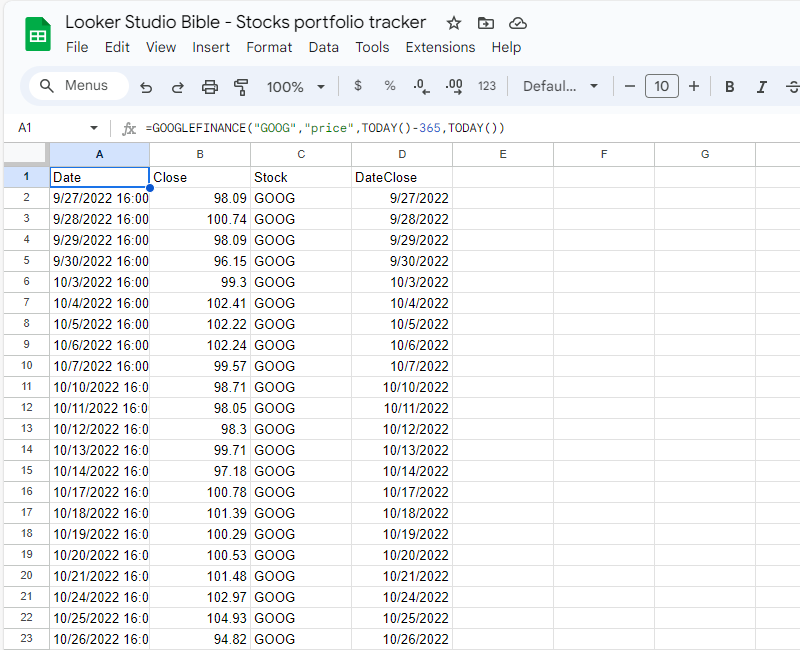Open the Tools menu
The height and width of the screenshot is (650, 800).
(x=372, y=47)
